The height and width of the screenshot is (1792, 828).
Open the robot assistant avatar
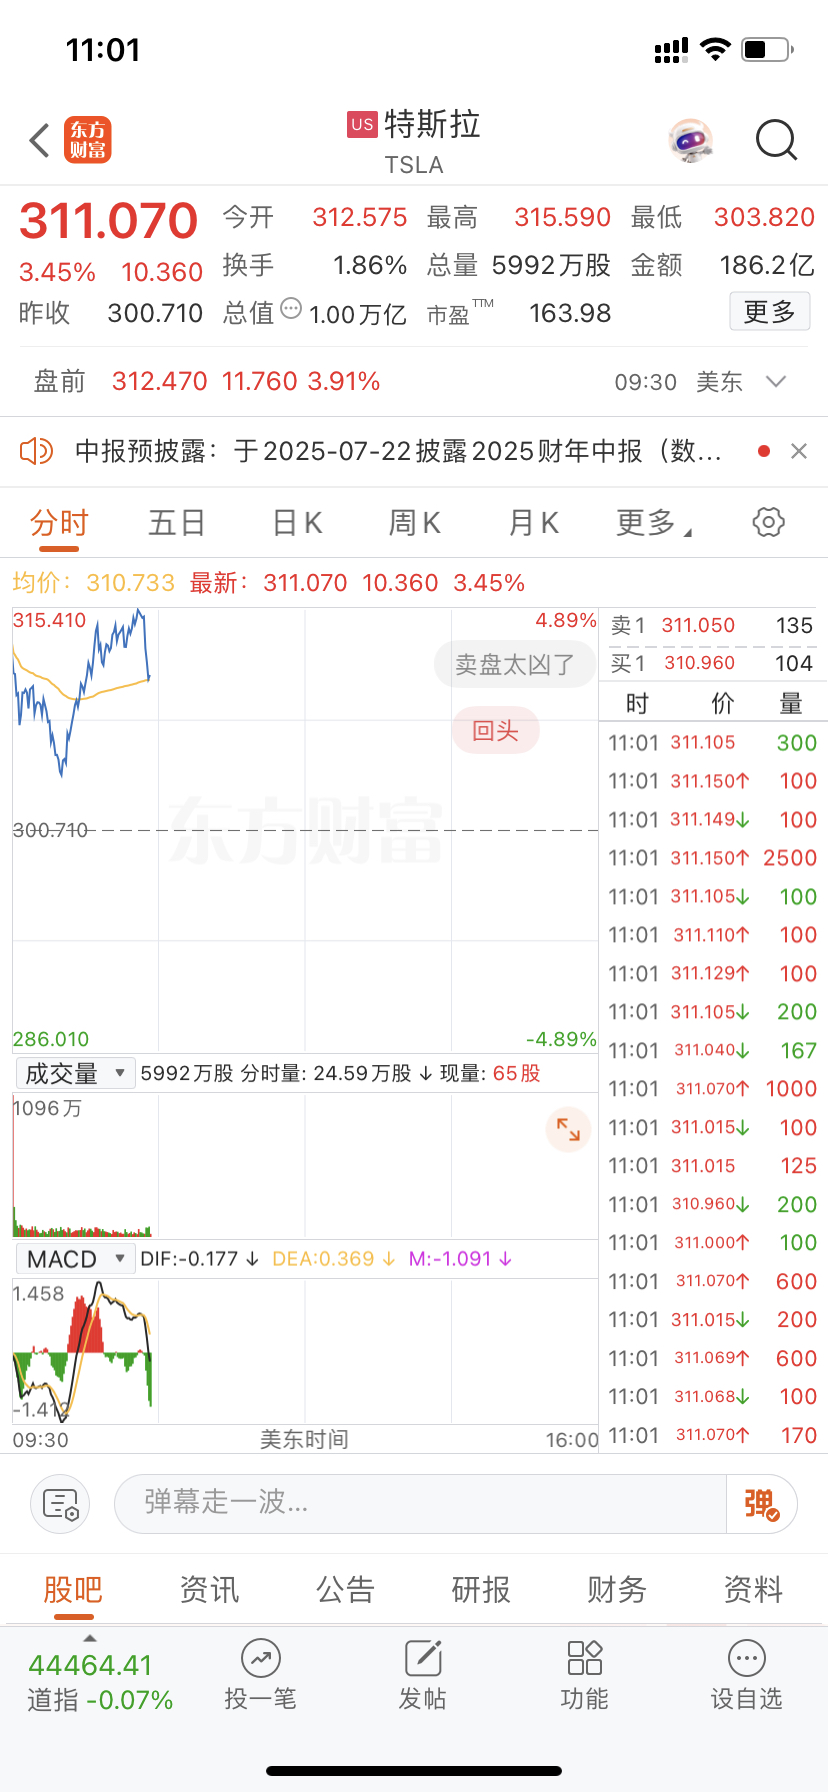pyautogui.click(x=691, y=141)
